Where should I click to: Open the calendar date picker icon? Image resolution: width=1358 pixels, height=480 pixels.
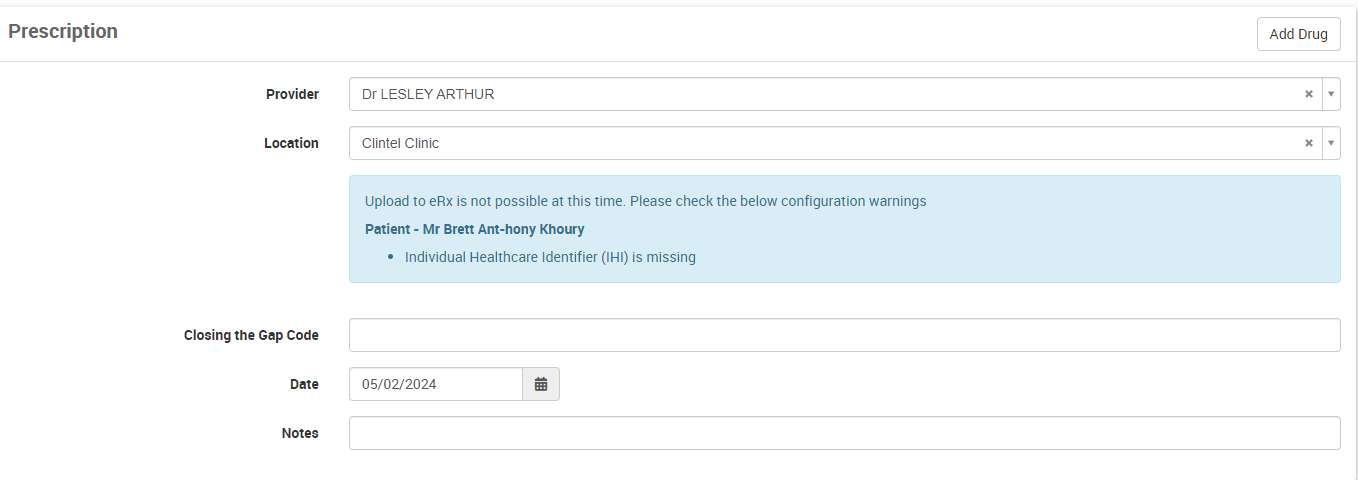pos(541,384)
